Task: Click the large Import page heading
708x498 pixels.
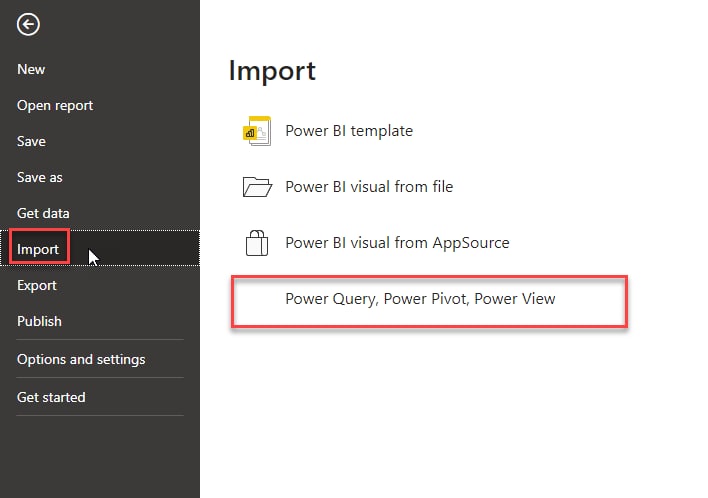Action: pos(272,71)
